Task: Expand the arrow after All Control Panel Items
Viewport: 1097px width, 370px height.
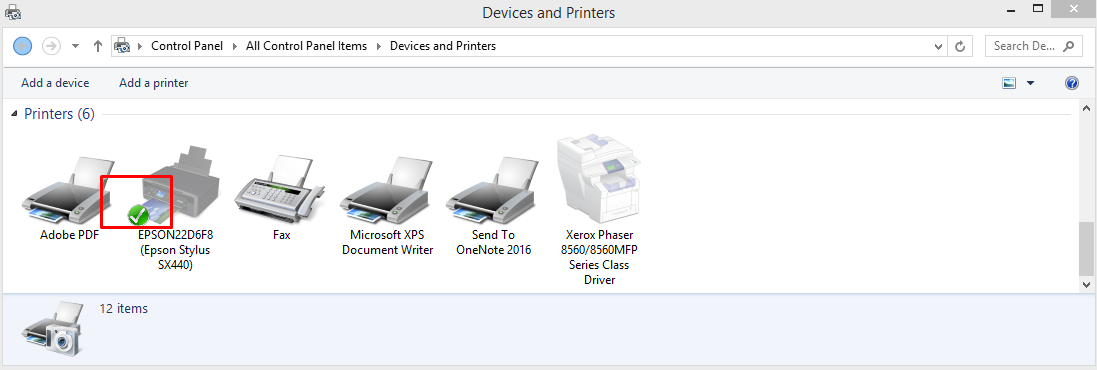Action: 378,46
